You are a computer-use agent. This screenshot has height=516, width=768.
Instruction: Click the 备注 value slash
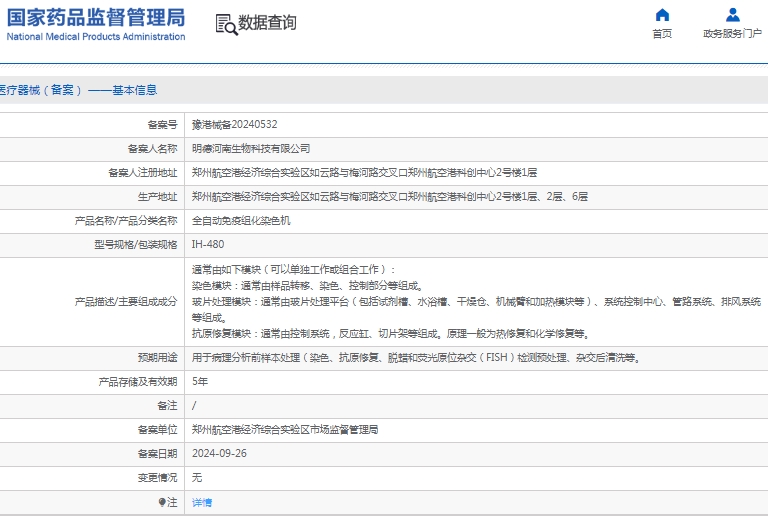coord(194,406)
